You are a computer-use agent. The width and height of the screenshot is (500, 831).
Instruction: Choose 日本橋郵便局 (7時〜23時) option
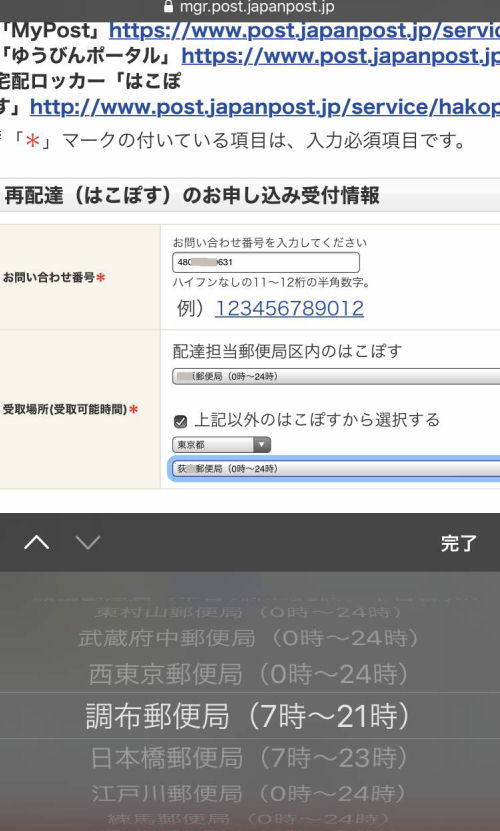[x=250, y=757]
